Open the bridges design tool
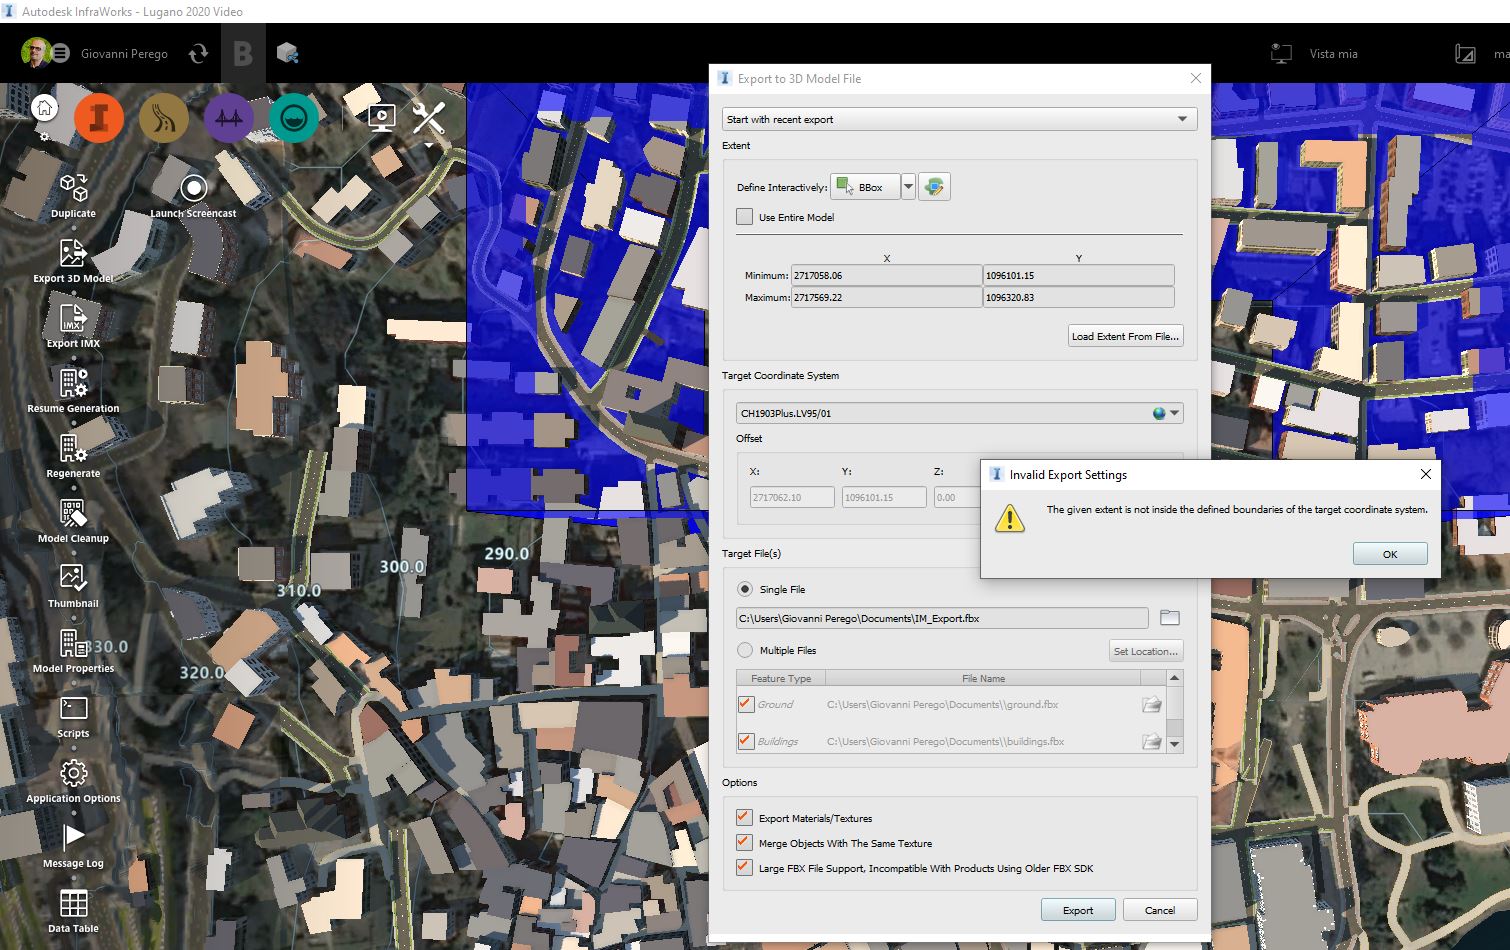This screenshot has width=1510, height=950. pyautogui.click(x=228, y=117)
